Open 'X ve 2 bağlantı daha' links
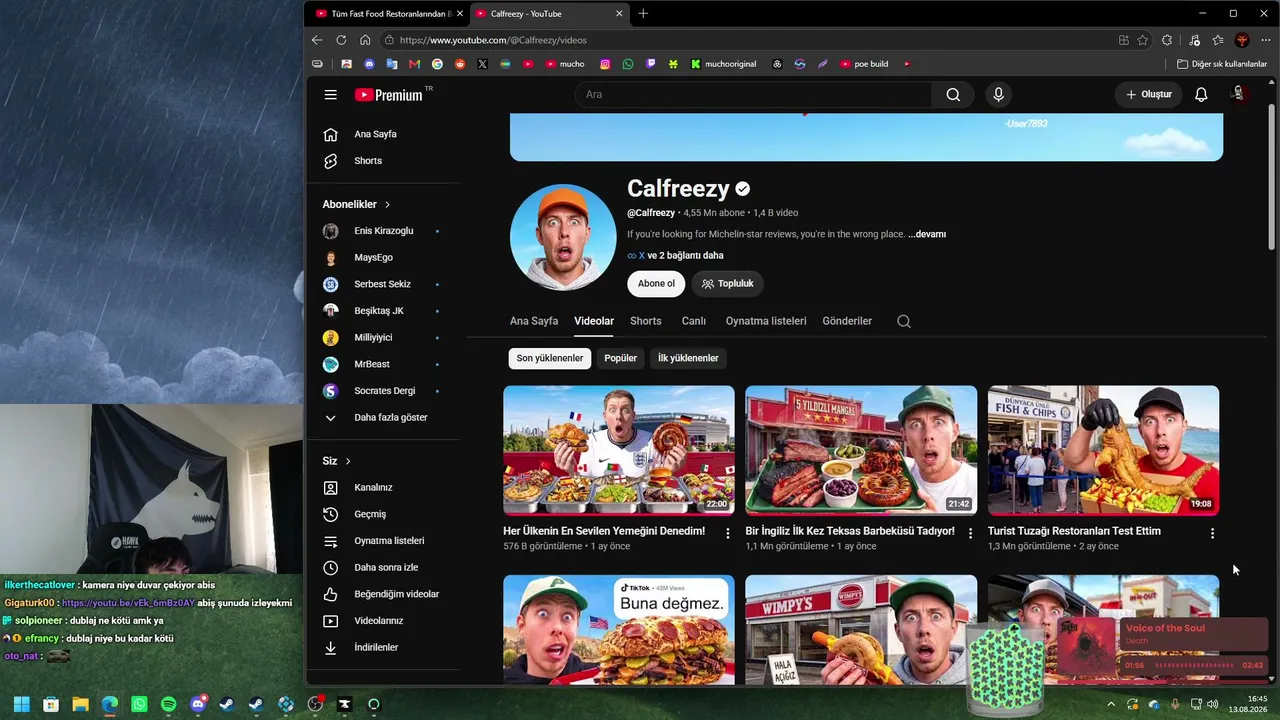Screen dimensions: 1280x720 [675, 256]
